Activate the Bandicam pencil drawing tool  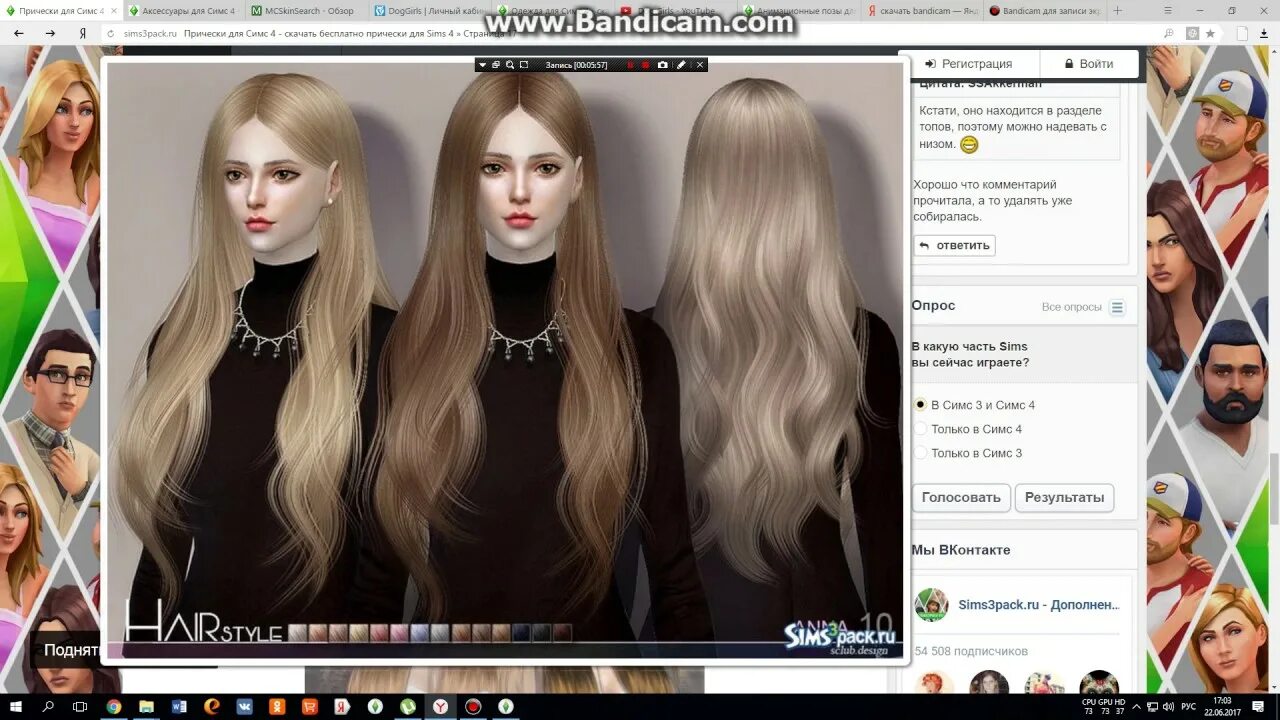coord(681,65)
